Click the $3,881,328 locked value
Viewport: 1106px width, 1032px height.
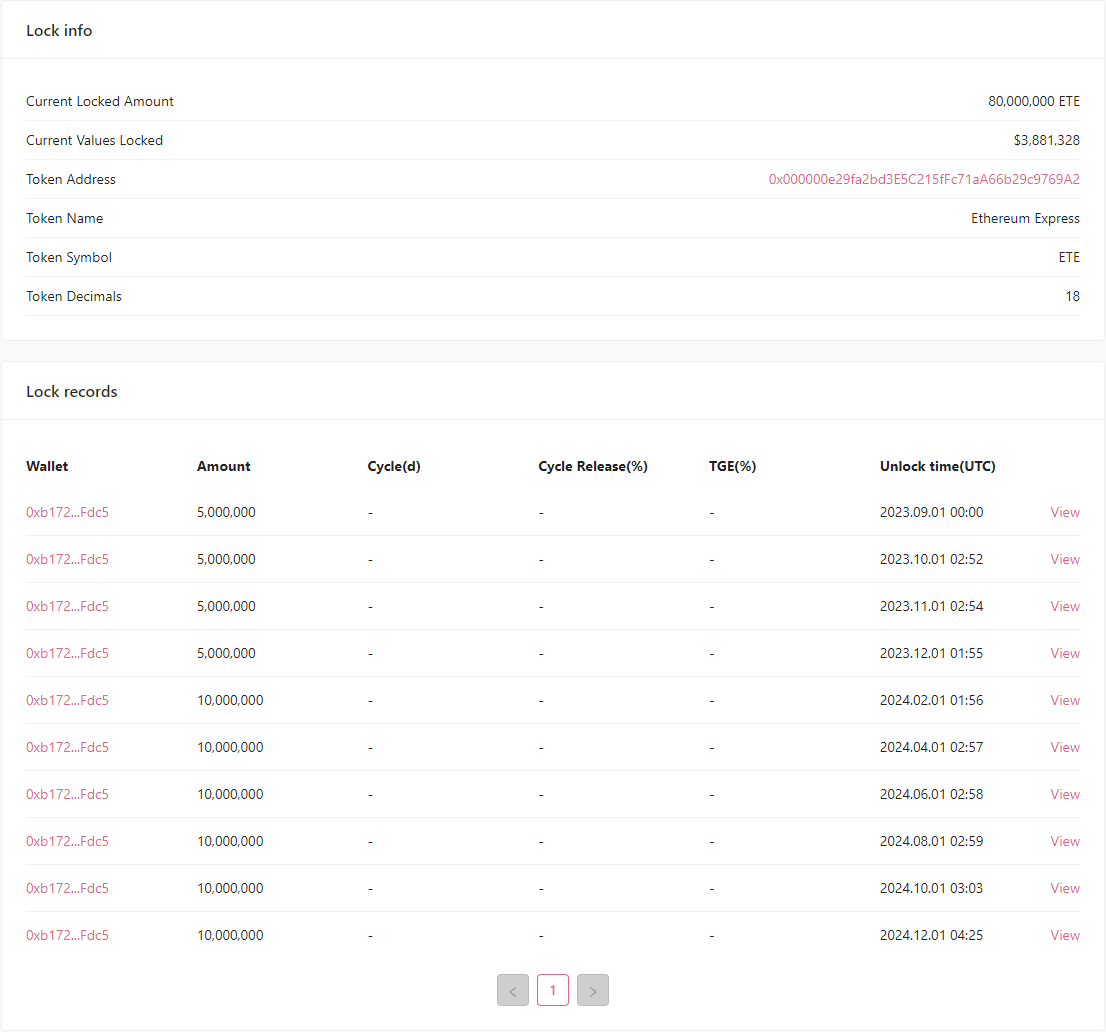(1047, 140)
